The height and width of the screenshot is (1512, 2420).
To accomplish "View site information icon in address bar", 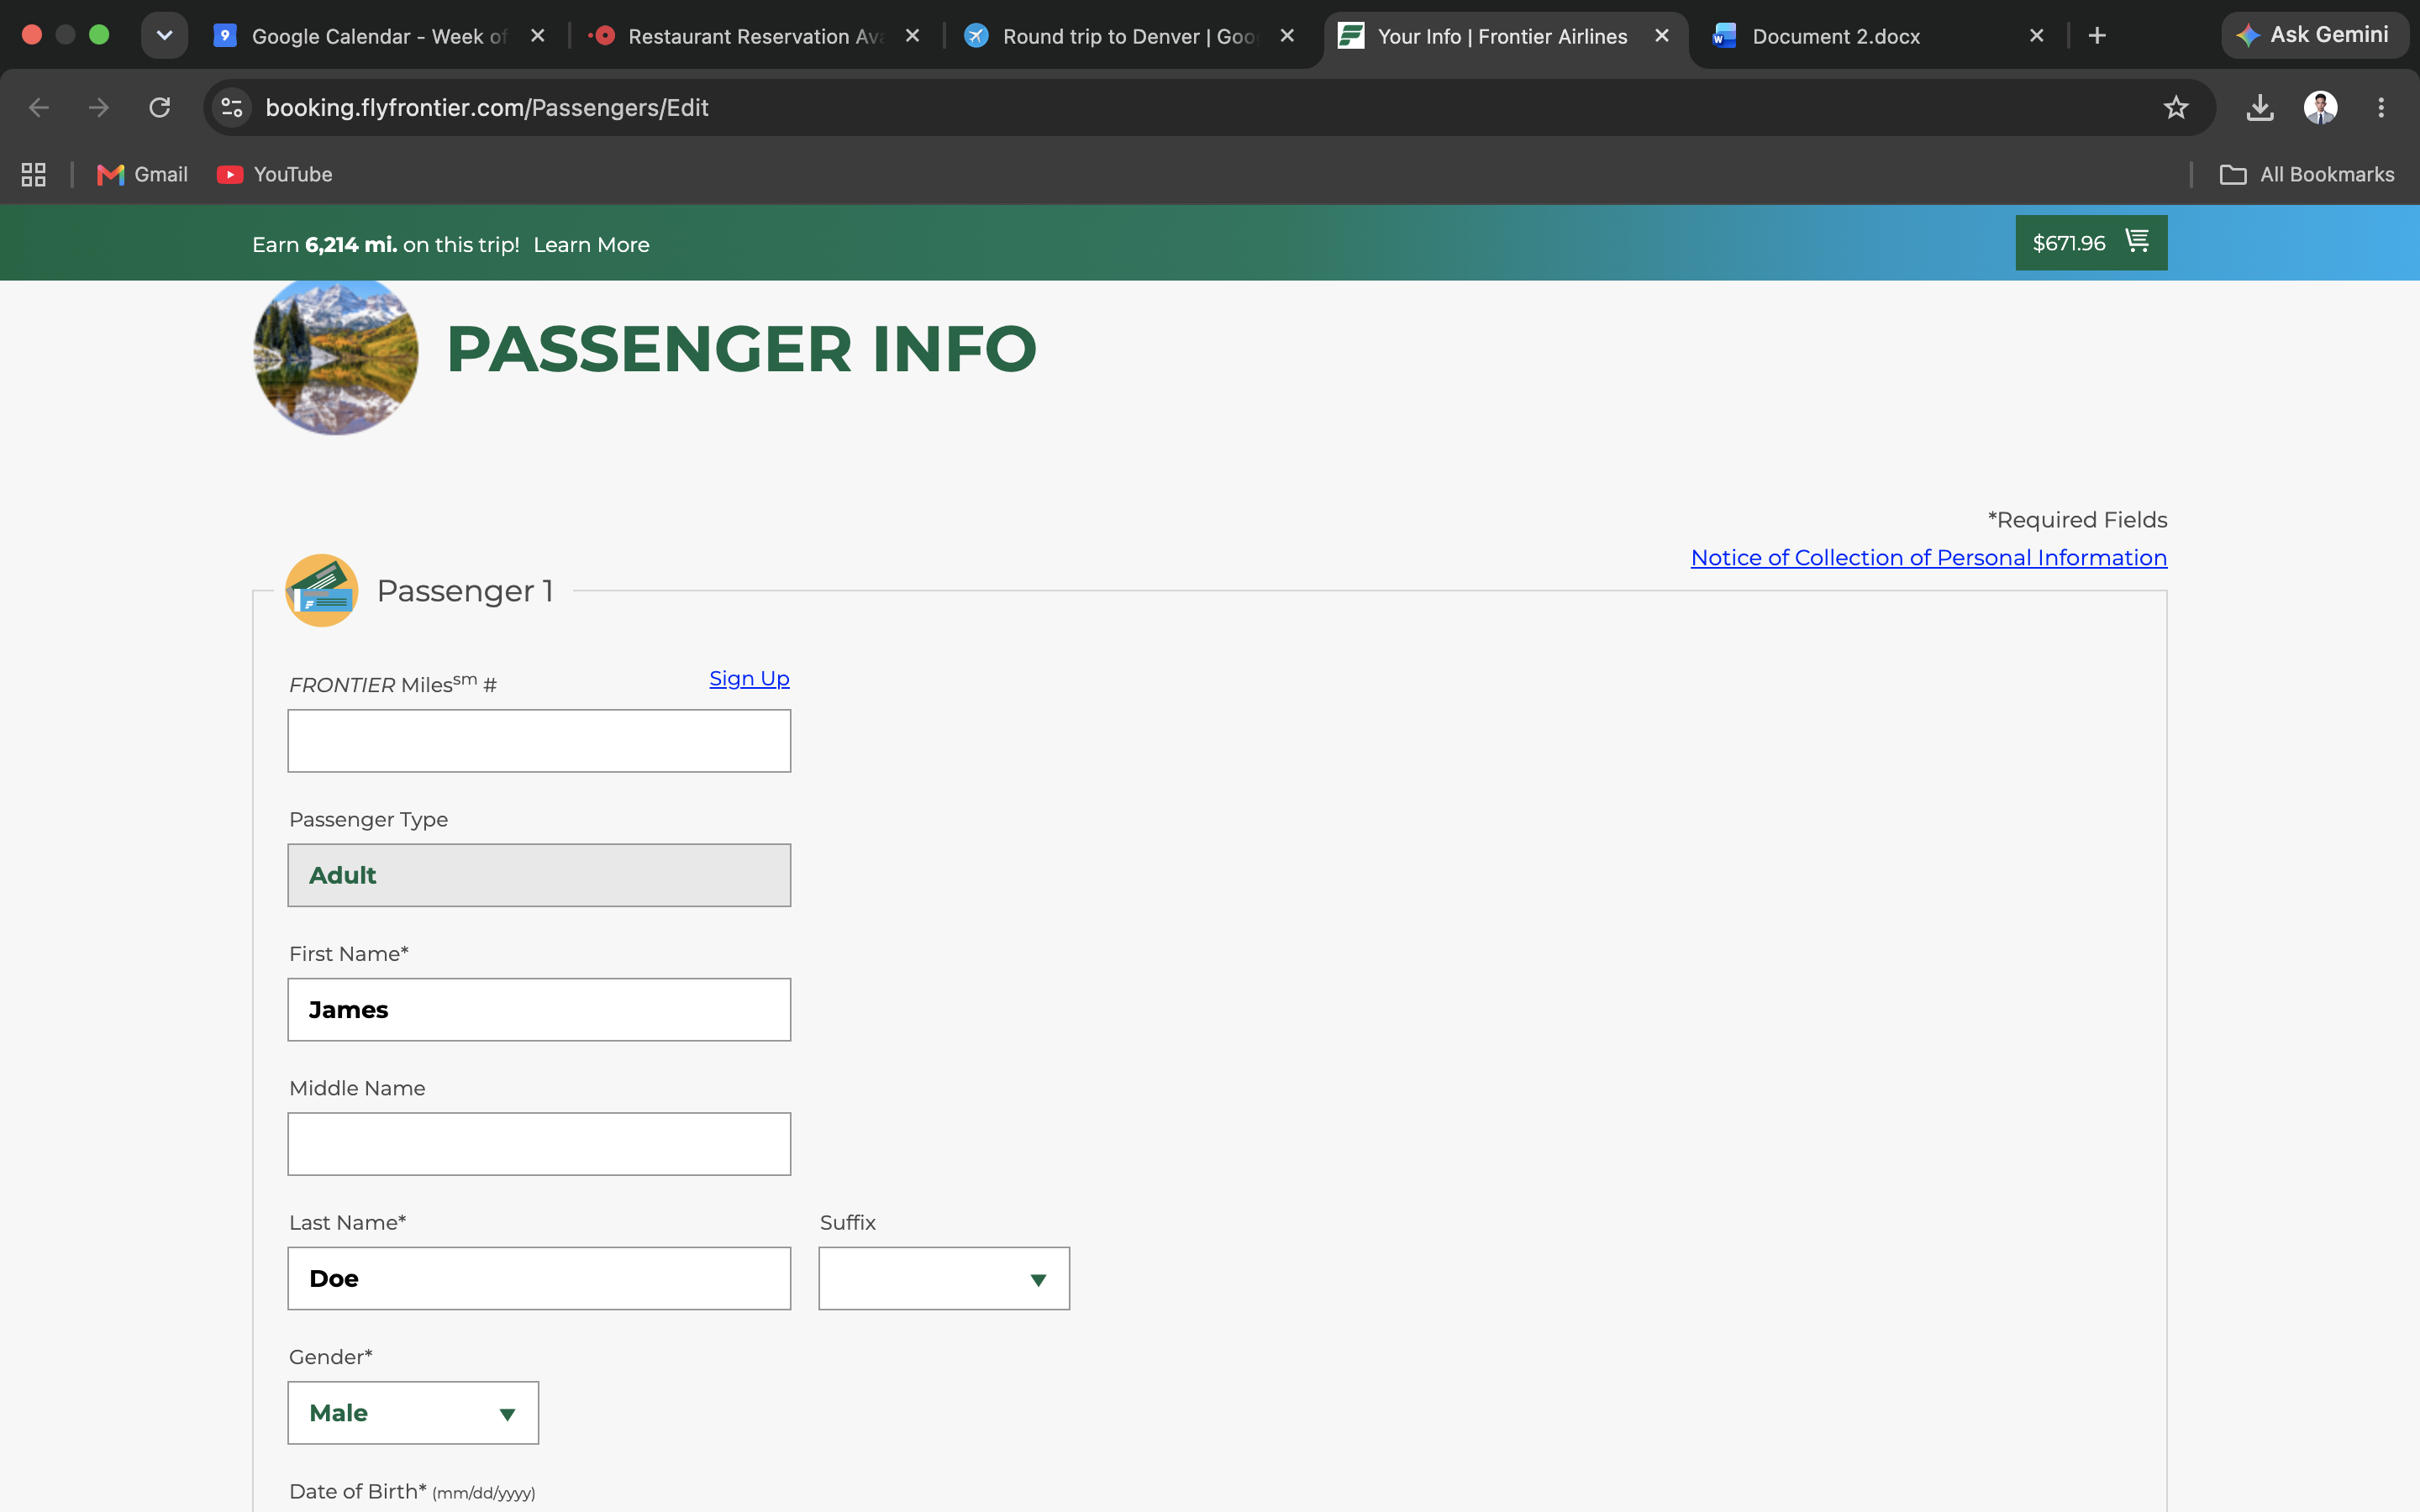I will coord(232,108).
